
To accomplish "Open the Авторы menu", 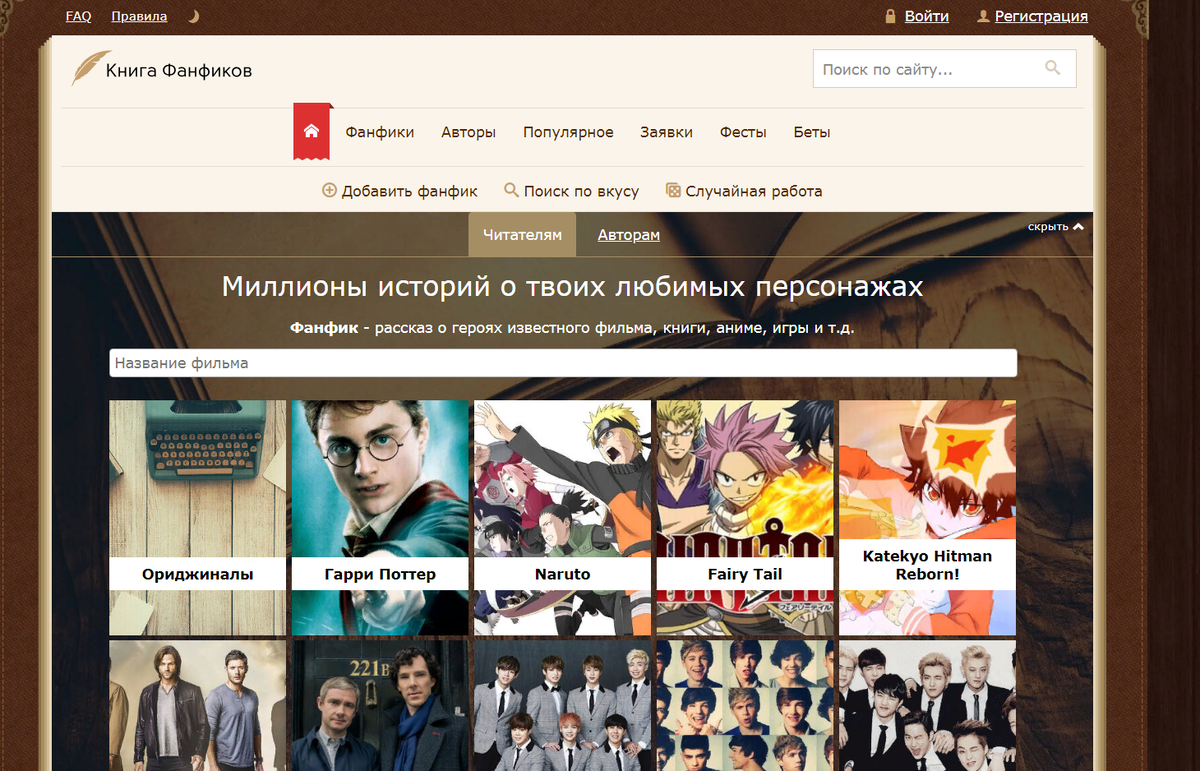I will point(468,132).
